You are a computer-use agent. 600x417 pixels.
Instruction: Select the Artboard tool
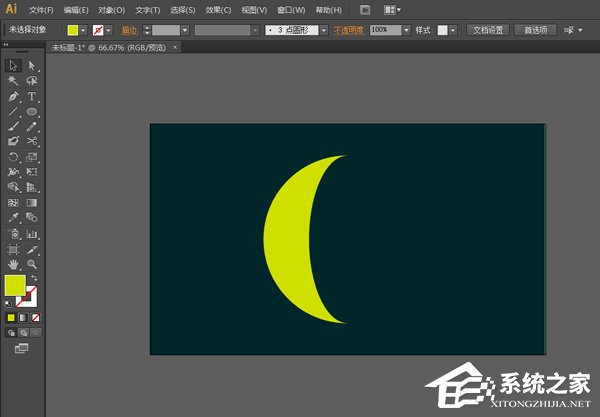tap(13, 249)
